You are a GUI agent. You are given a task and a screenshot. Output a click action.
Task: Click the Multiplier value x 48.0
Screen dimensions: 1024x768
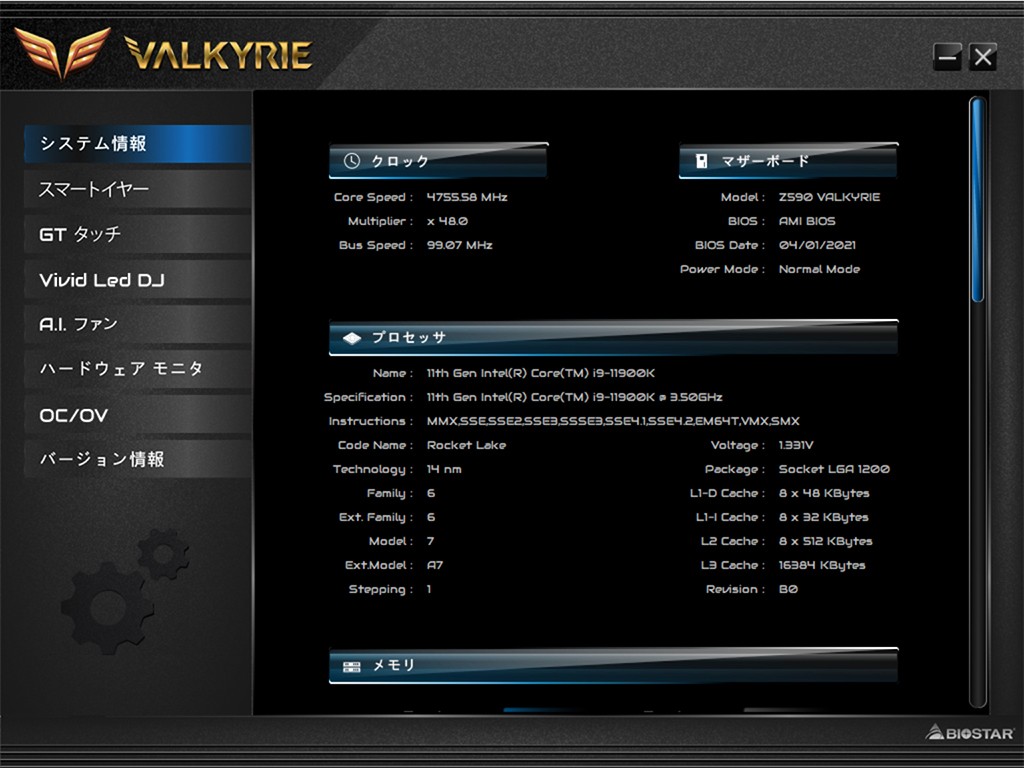(447, 221)
